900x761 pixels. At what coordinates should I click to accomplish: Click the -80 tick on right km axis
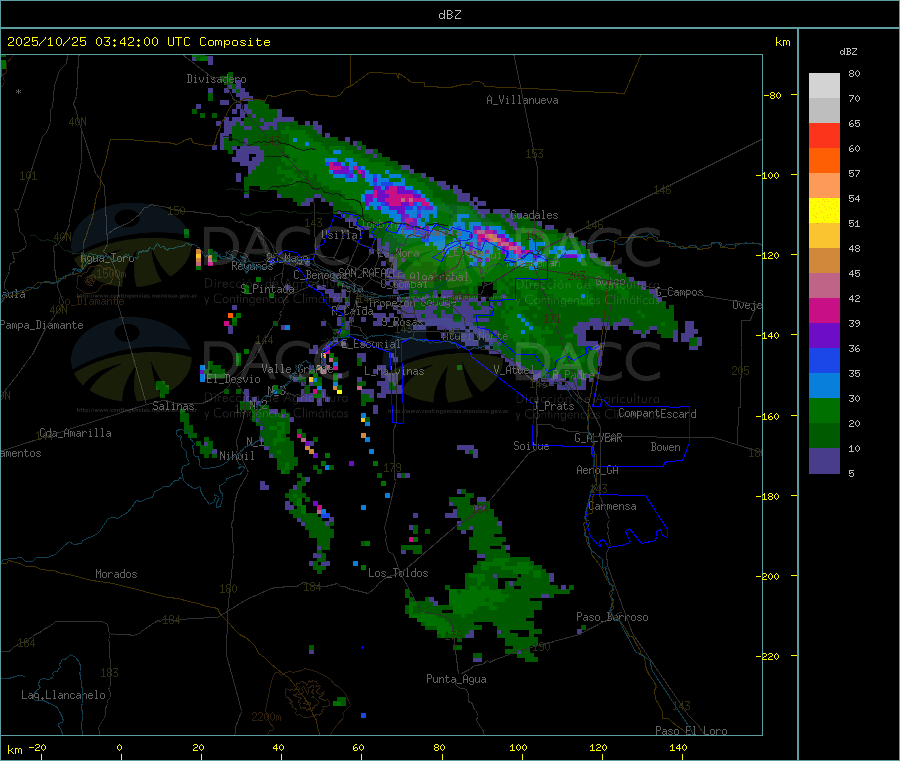click(x=773, y=95)
